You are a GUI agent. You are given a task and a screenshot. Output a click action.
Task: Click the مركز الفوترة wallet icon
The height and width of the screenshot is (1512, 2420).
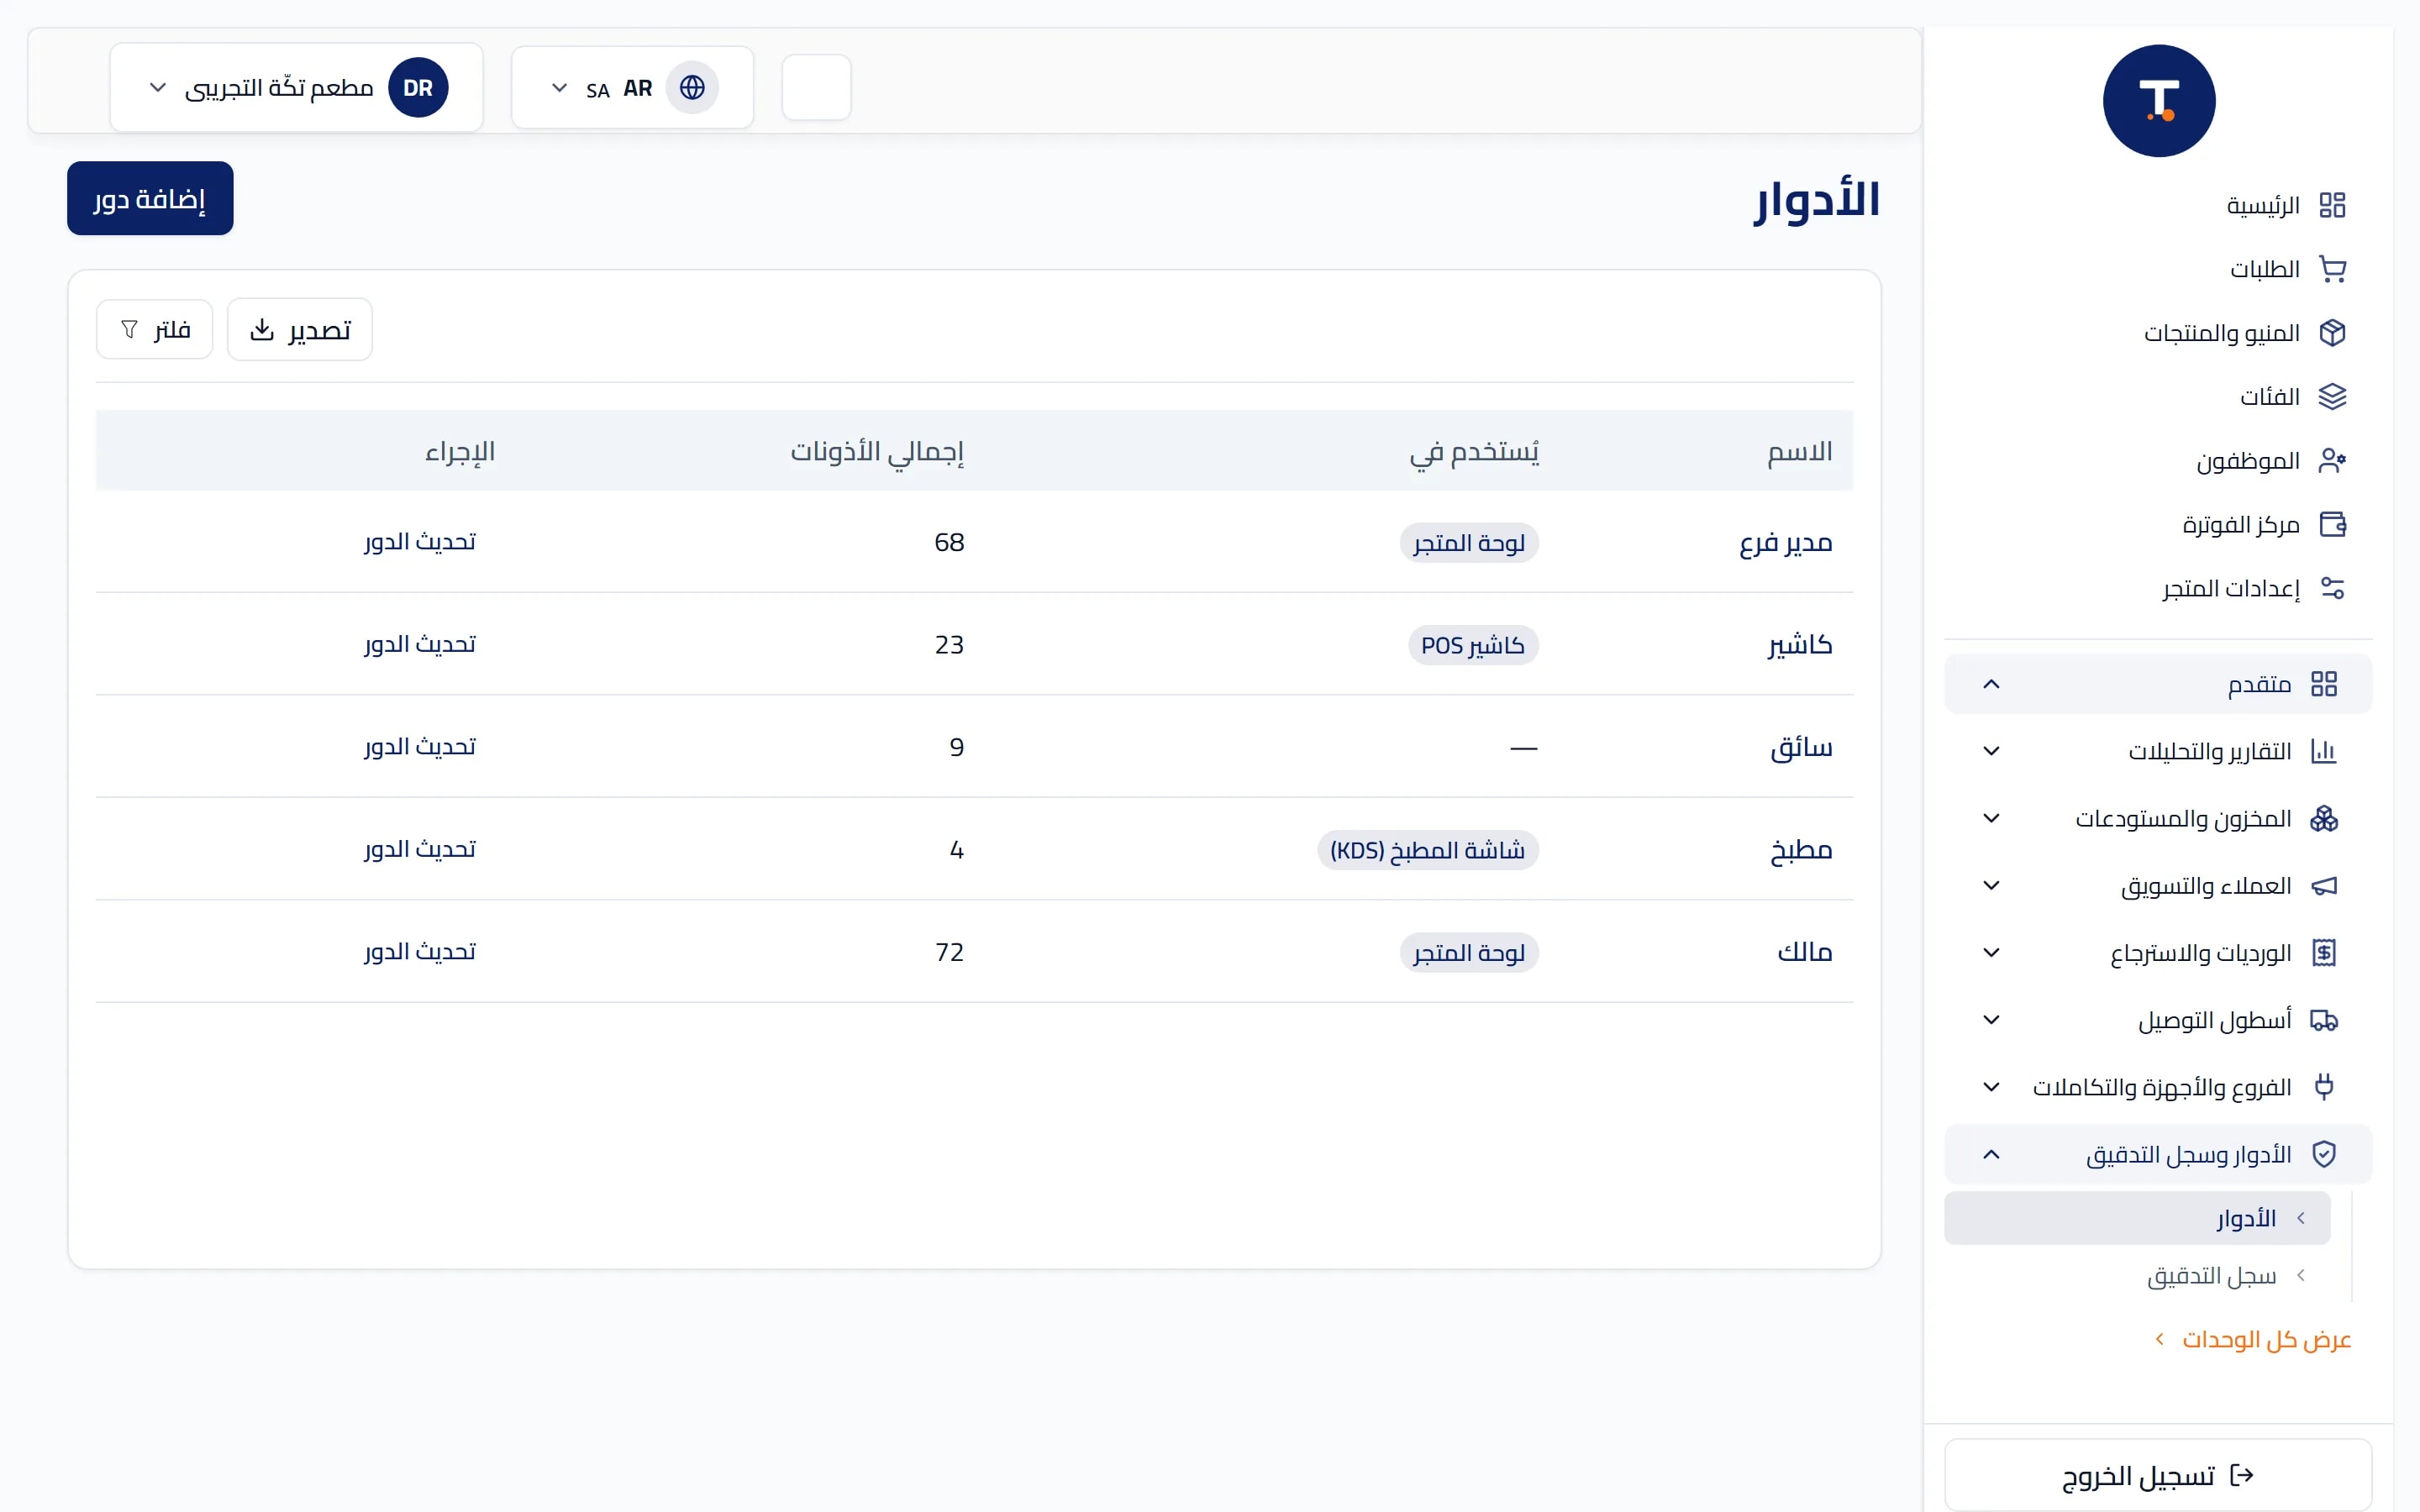[2332, 525]
